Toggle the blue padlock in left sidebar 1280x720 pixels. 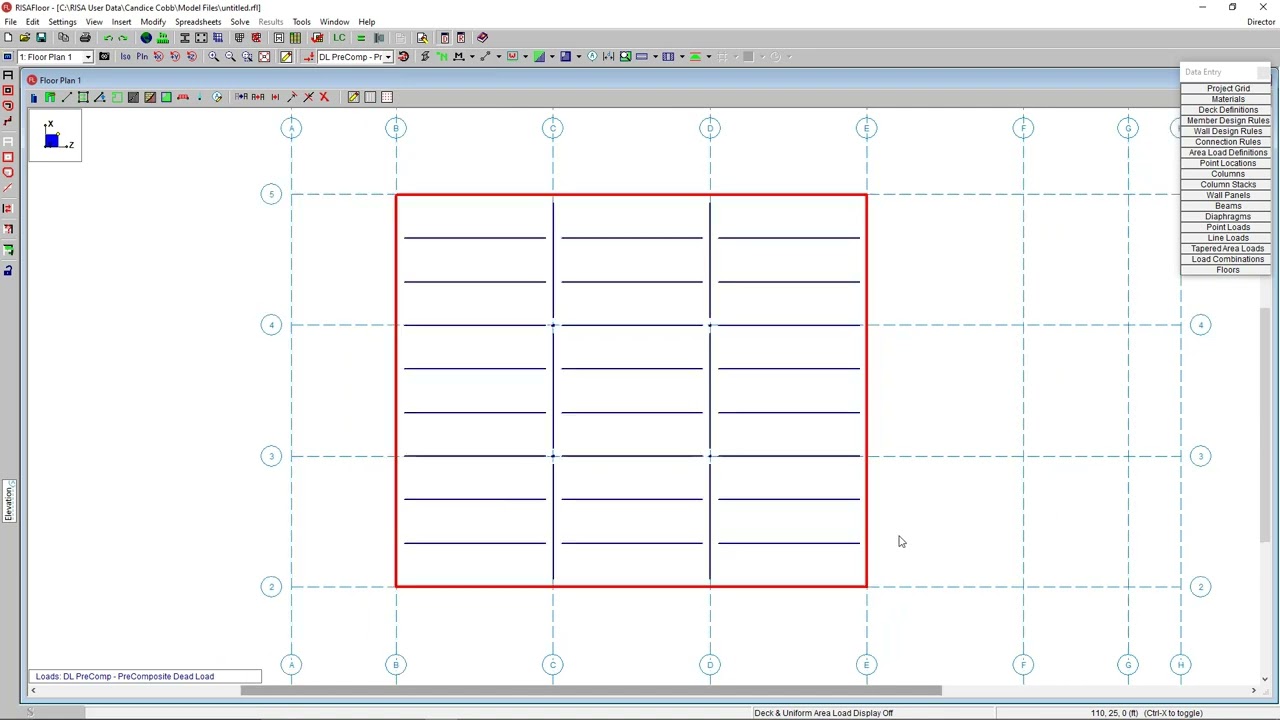pos(8,270)
